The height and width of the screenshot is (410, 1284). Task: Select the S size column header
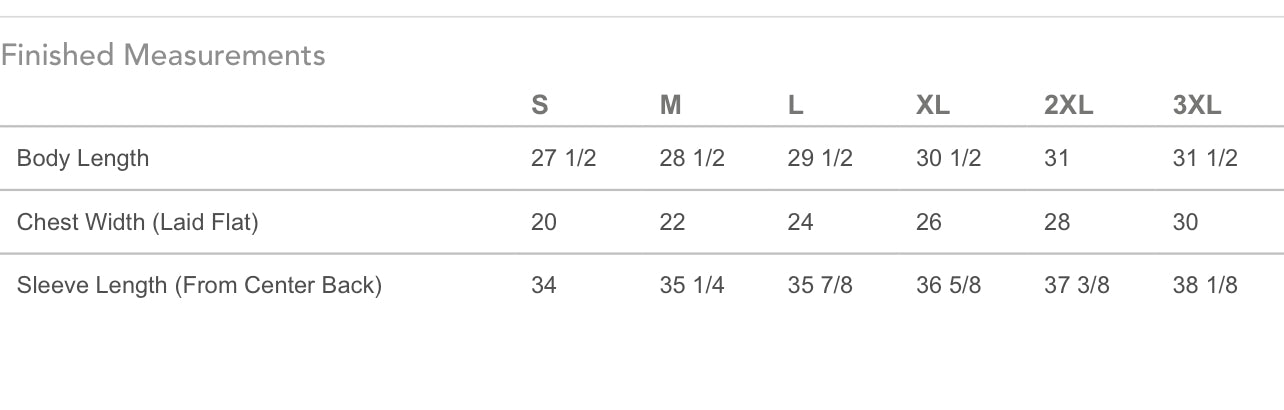tap(540, 105)
